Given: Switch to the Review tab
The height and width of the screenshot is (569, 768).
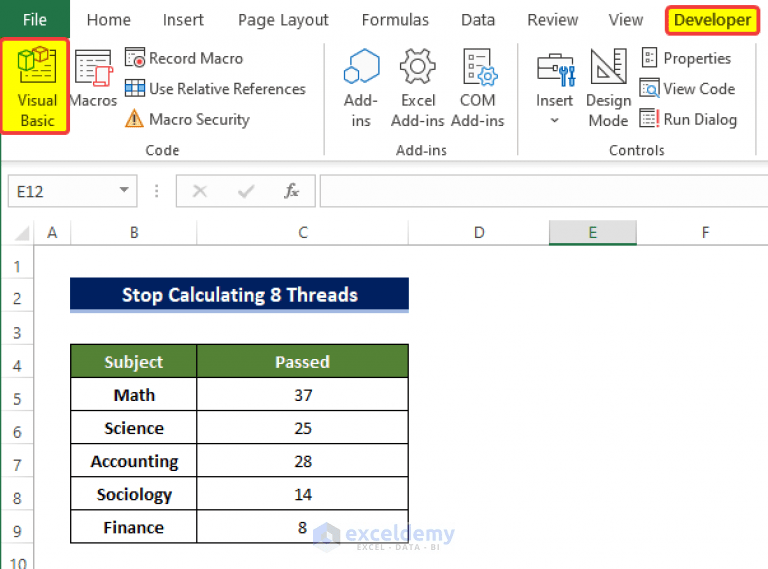Looking at the screenshot, I should click(x=552, y=20).
